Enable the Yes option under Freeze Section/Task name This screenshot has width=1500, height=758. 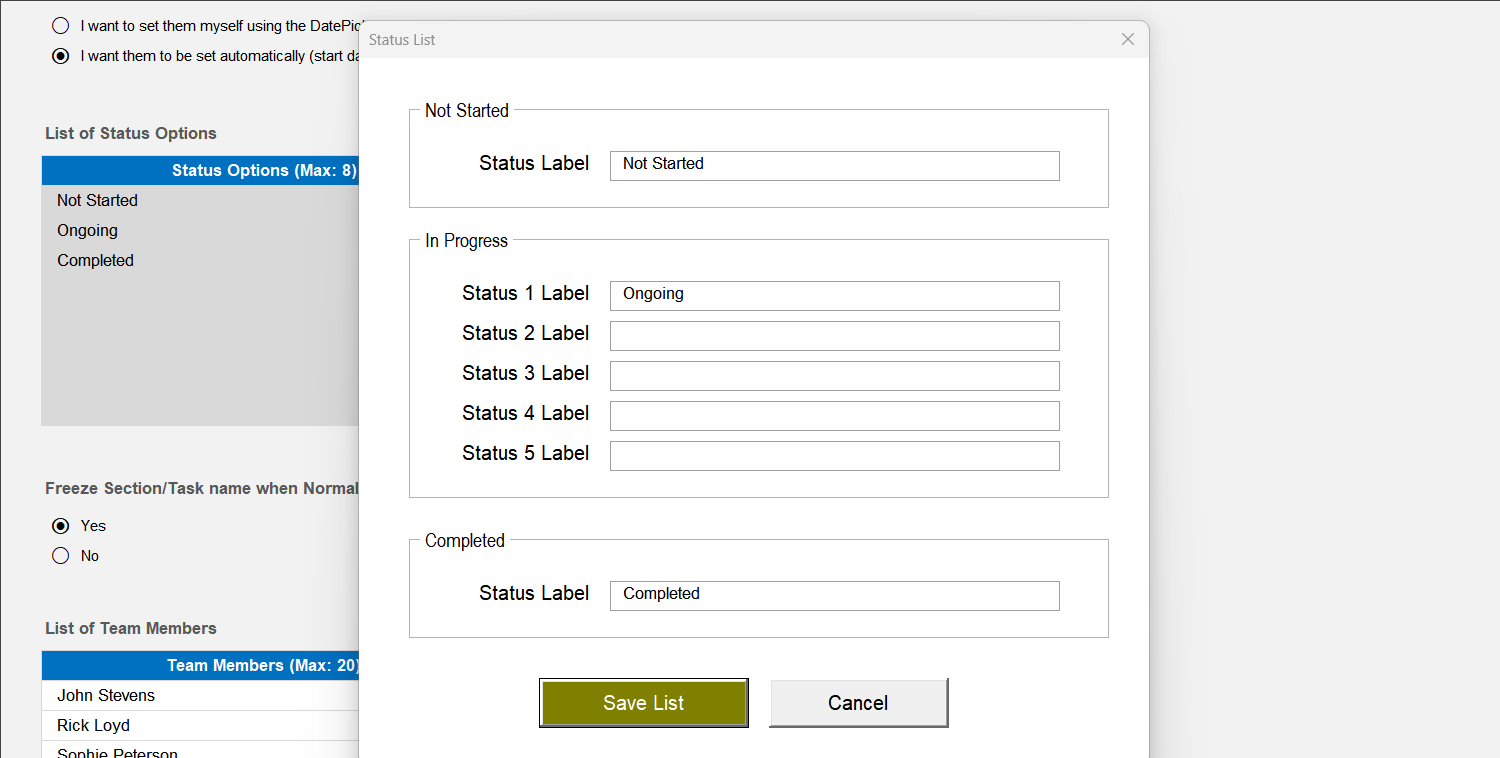pos(60,525)
